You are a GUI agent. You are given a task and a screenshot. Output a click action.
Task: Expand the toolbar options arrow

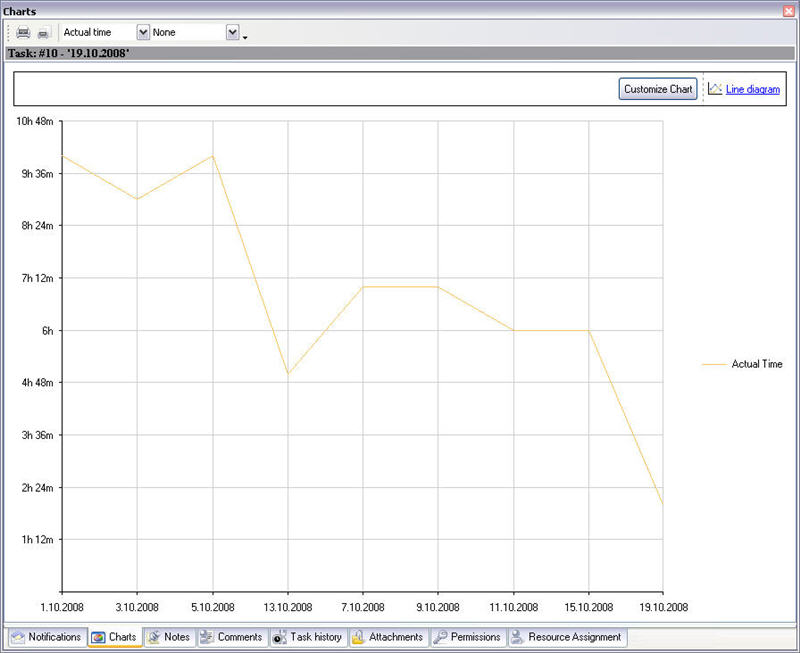pyautogui.click(x=245, y=37)
